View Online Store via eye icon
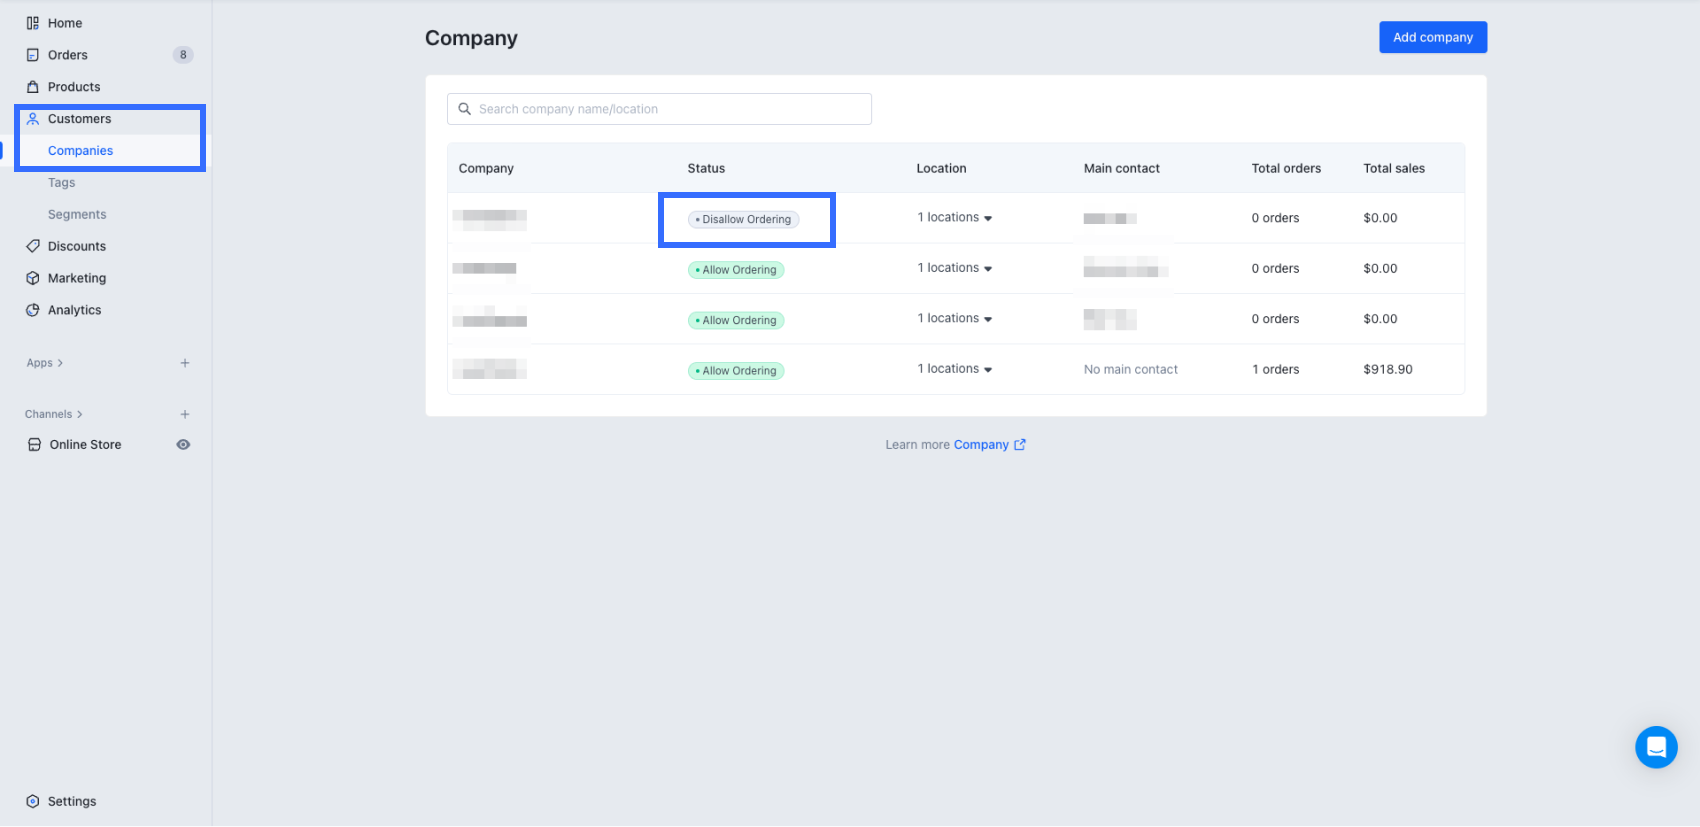 click(183, 445)
